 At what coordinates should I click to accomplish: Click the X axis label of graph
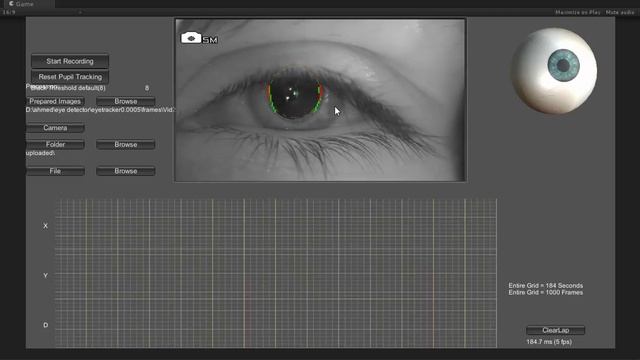point(45,226)
